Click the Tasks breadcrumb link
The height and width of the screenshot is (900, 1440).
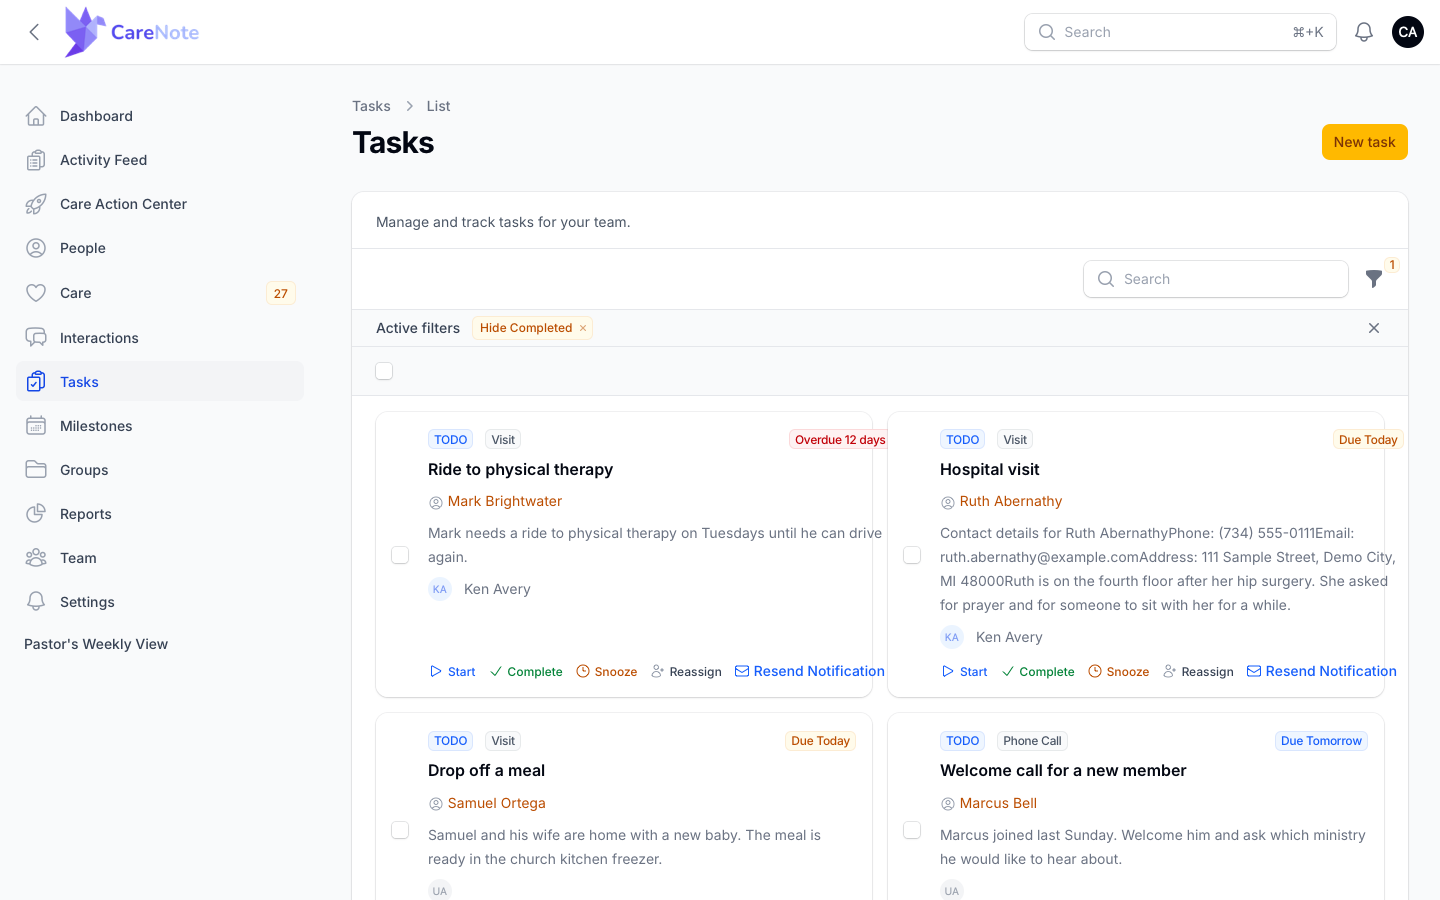[371, 106]
